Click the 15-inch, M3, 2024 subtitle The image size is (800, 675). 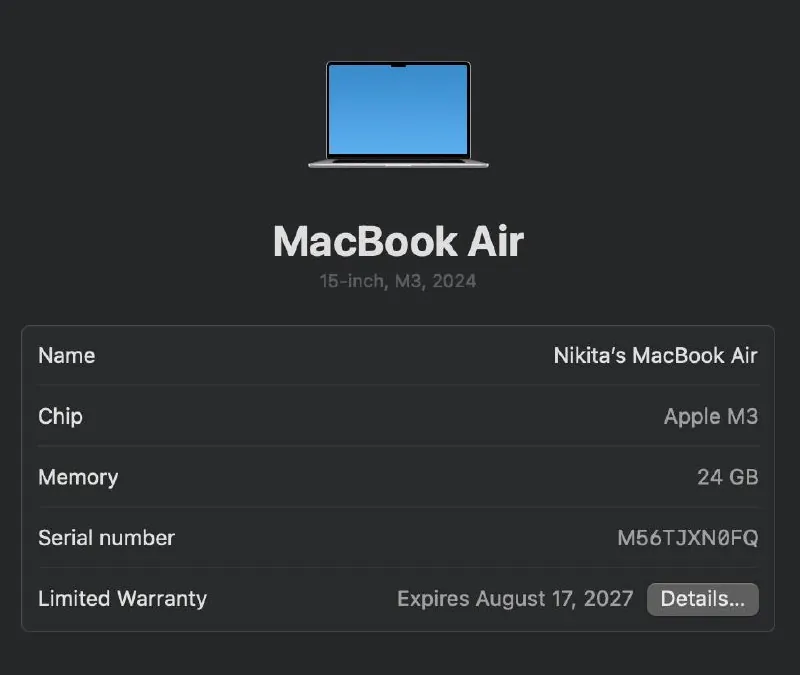tap(398, 281)
